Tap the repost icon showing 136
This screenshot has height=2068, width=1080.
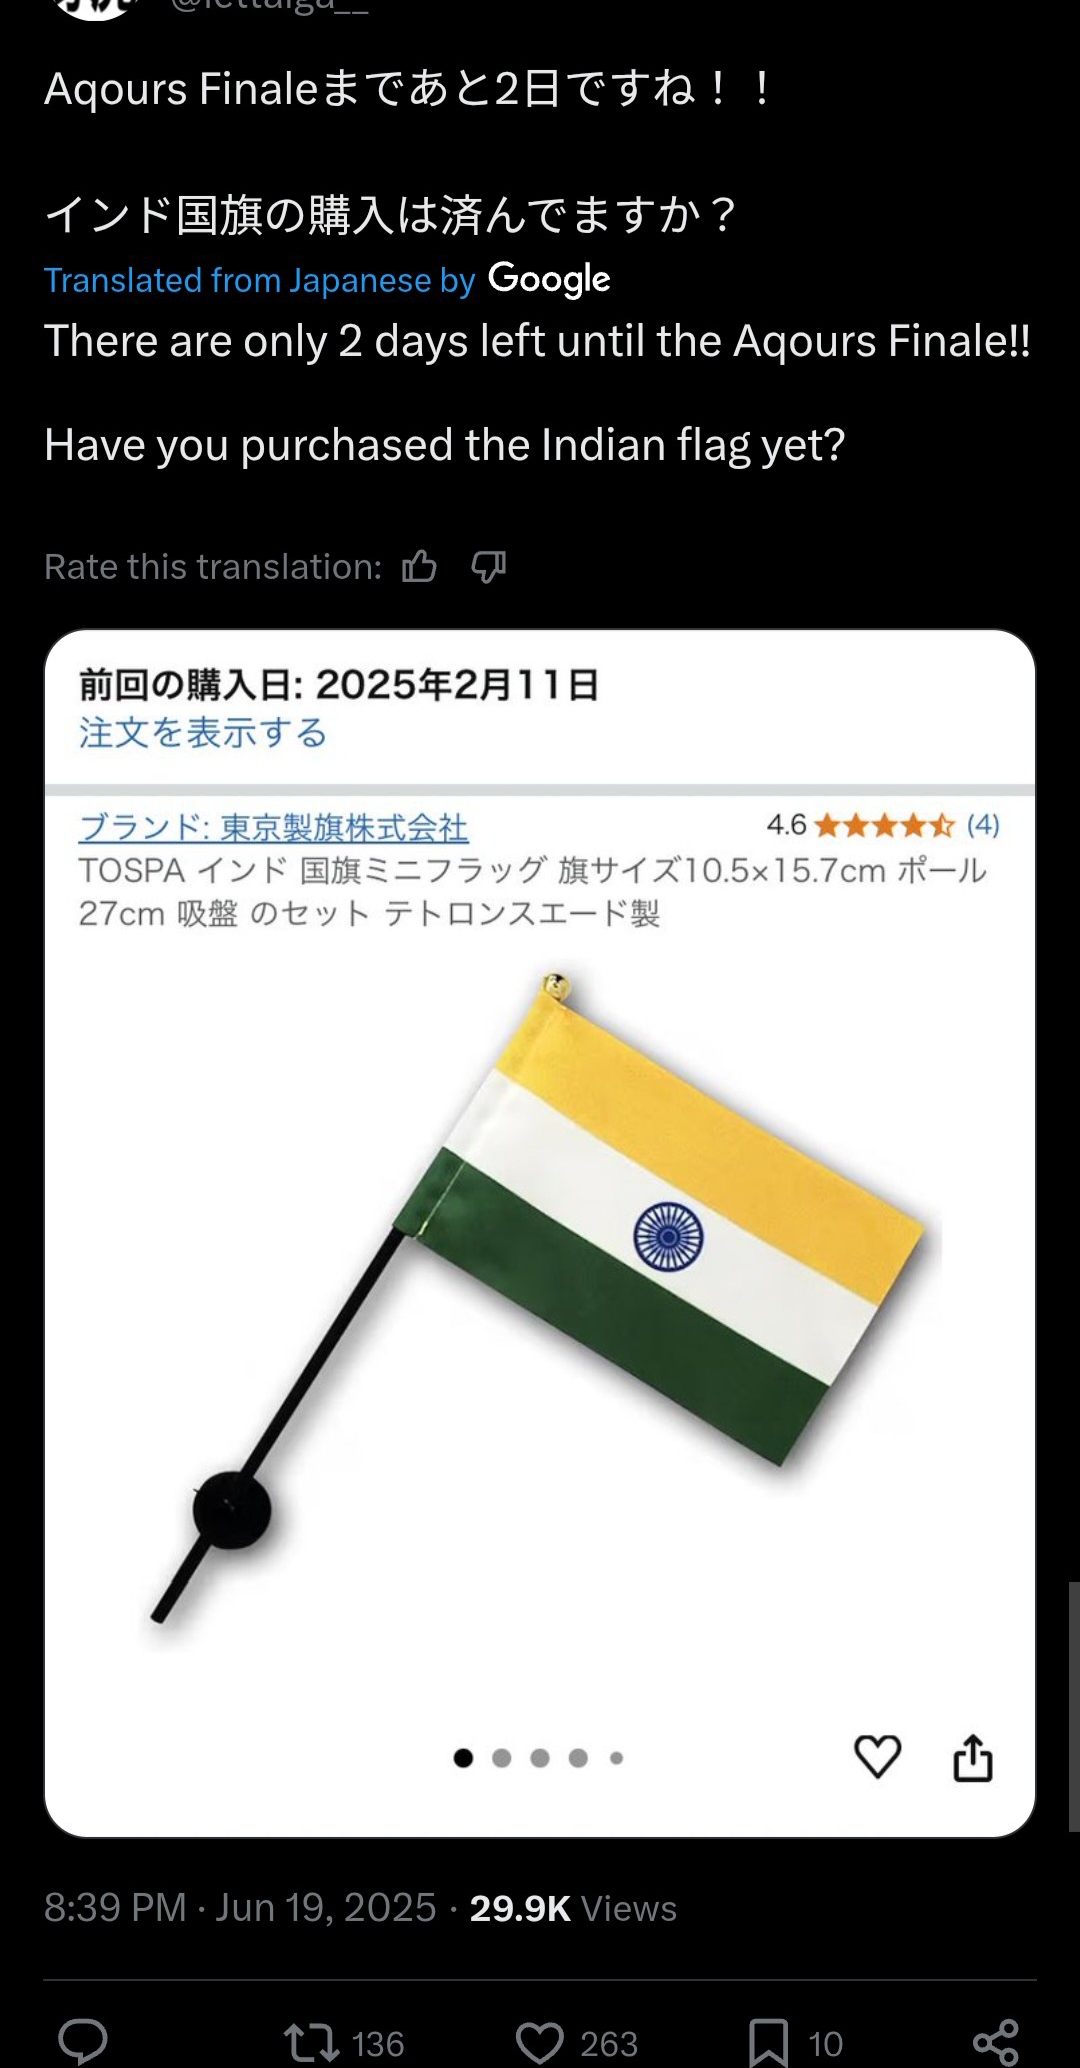(x=343, y=2043)
